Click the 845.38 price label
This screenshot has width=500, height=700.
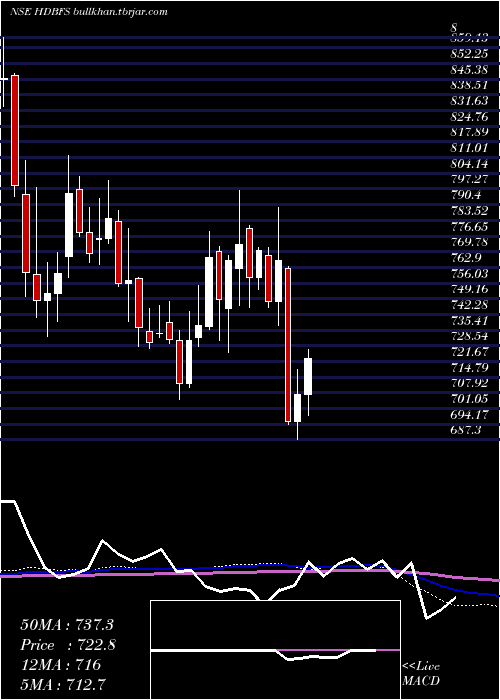point(469,69)
